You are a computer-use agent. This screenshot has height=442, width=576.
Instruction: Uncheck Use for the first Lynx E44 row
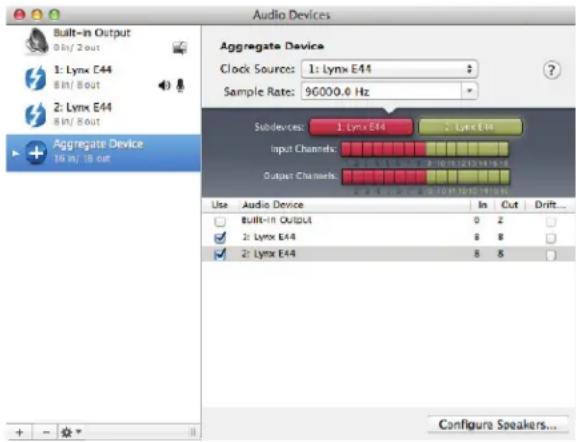(220, 238)
